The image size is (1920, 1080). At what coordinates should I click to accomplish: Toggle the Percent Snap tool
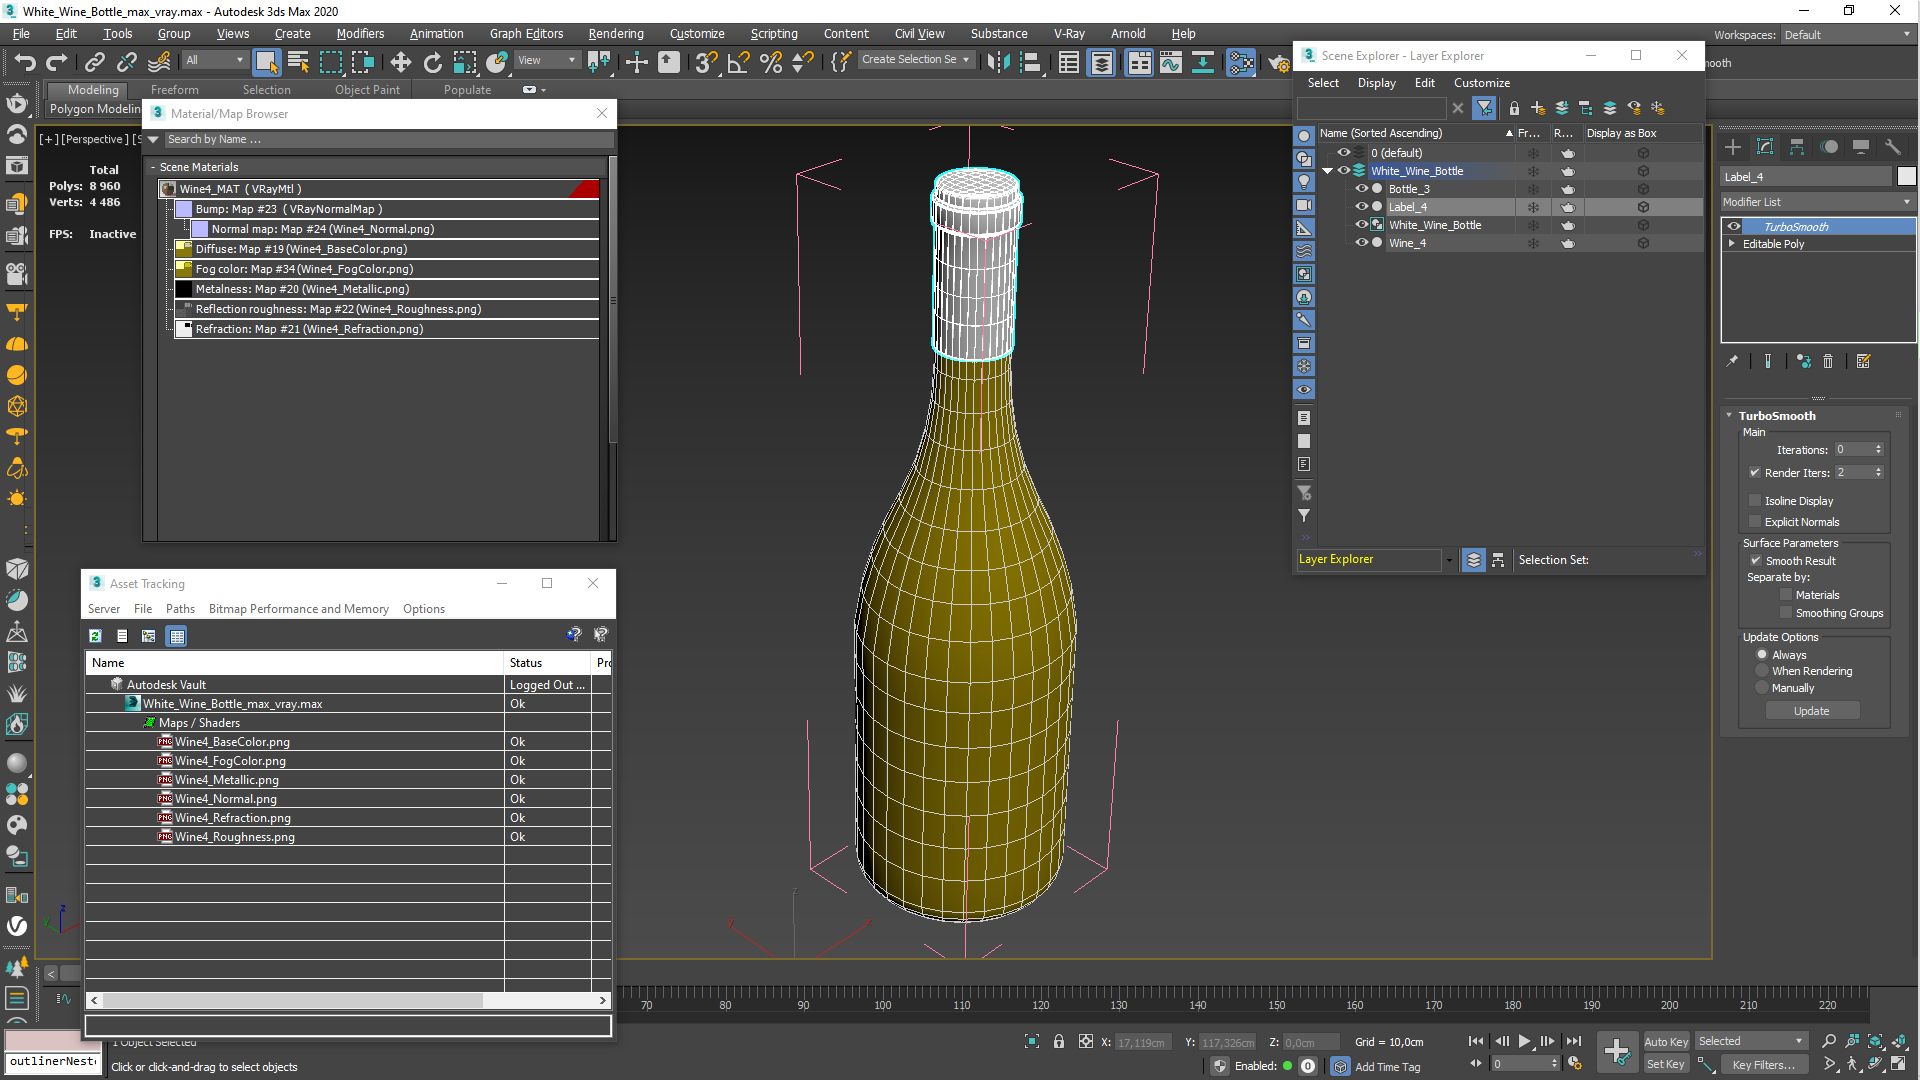coord(771,63)
